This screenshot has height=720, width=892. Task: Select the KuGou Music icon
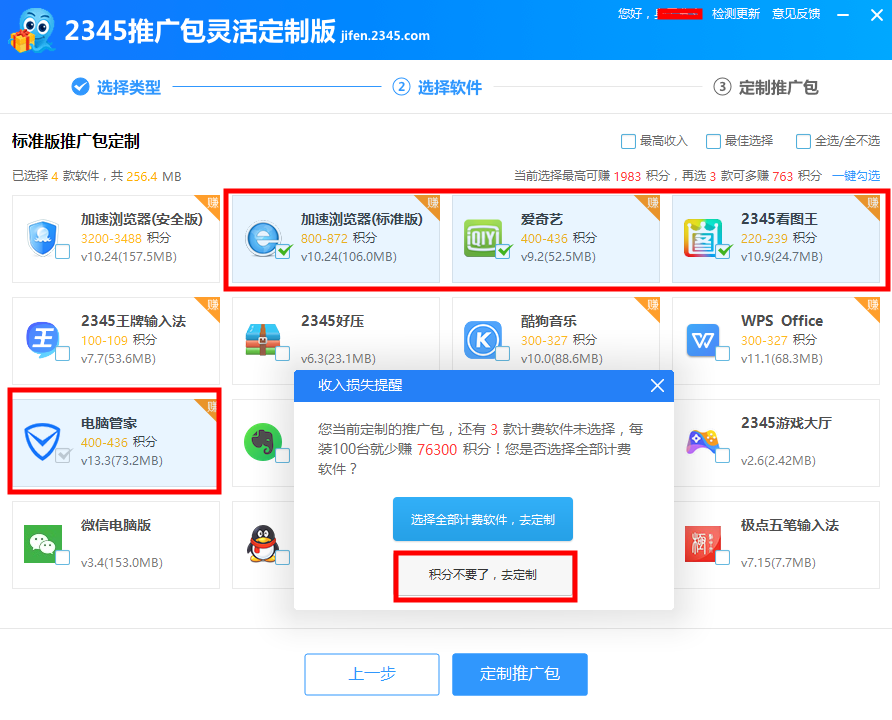click(484, 340)
